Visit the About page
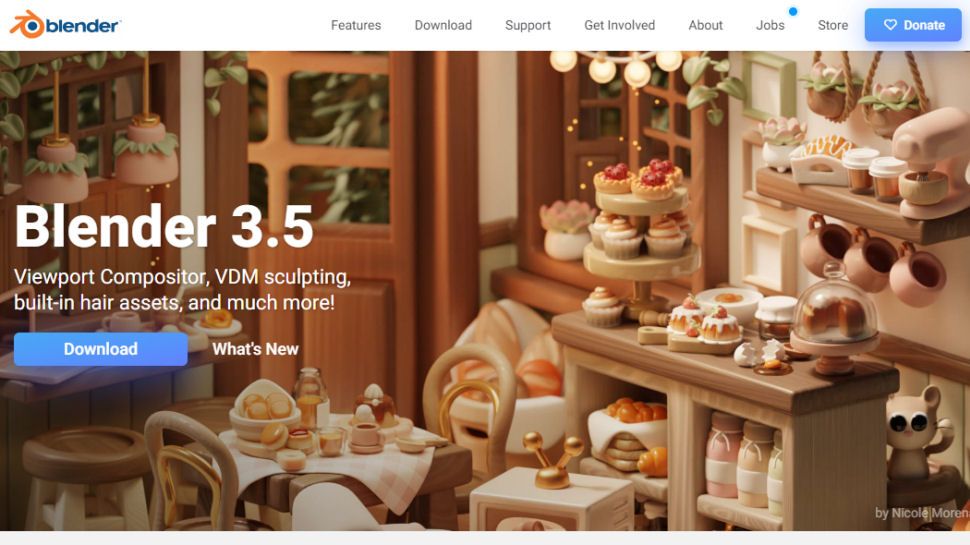The height and width of the screenshot is (545, 970). click(705, 25)
